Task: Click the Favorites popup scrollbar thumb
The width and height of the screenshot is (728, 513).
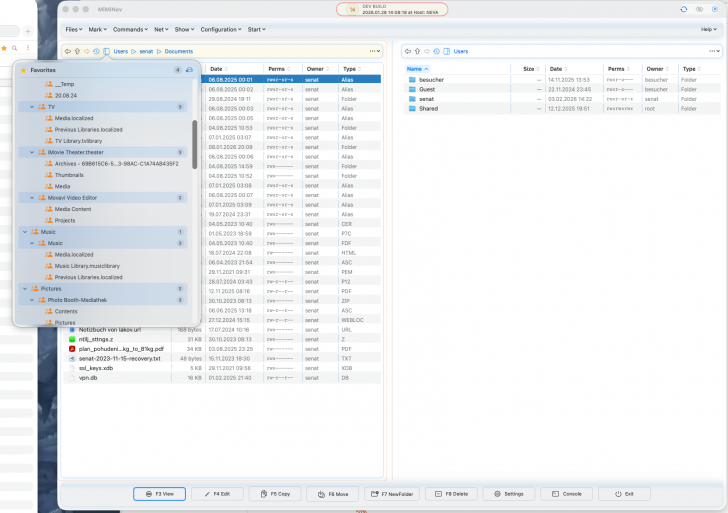Action: click(195, 144)
